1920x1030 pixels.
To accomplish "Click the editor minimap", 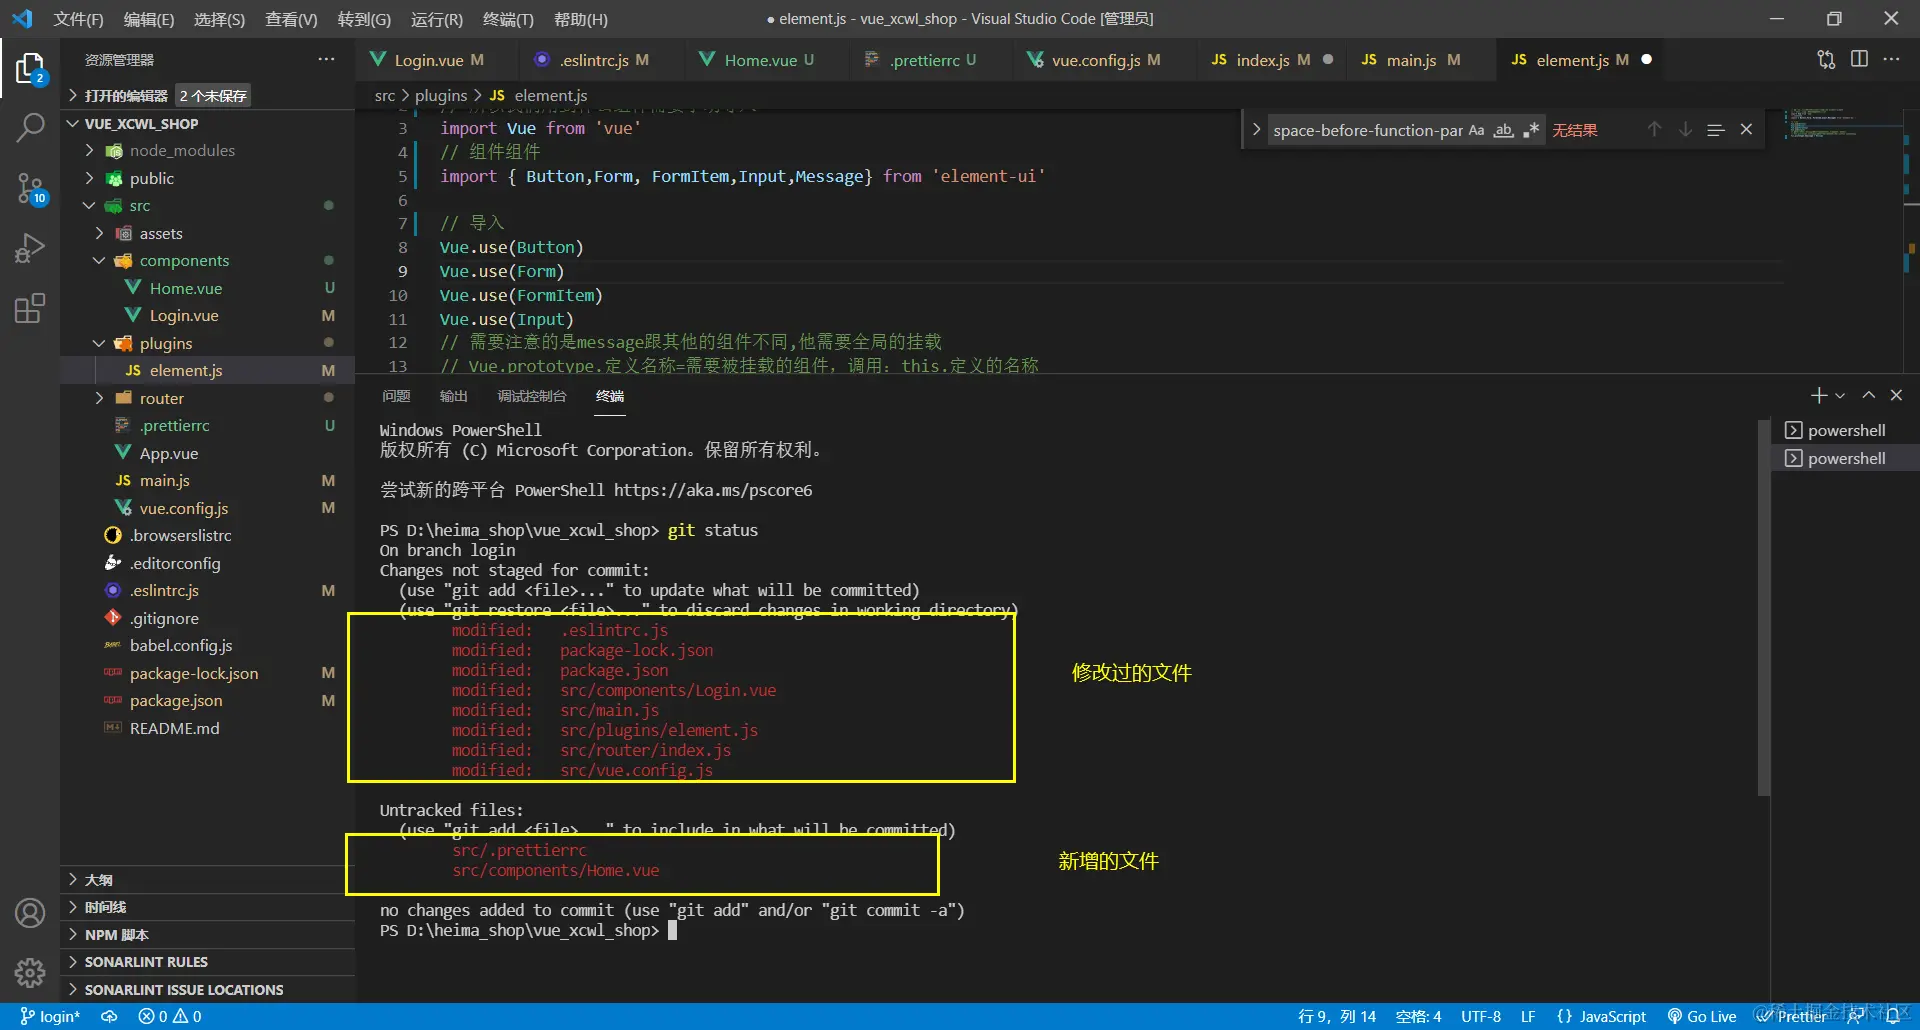I will (1843, 240).
